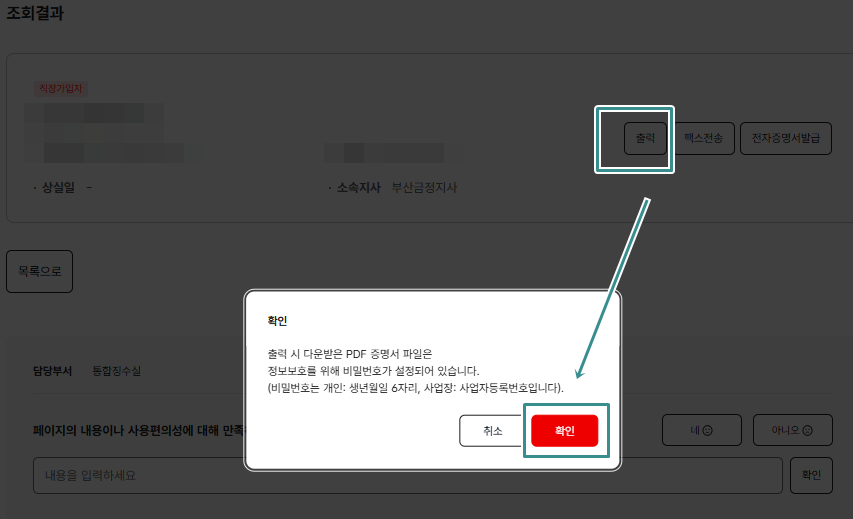The width and height of the screenshot is (853, 519).
Task: Select the 소속지사 label
Action: 358,188
